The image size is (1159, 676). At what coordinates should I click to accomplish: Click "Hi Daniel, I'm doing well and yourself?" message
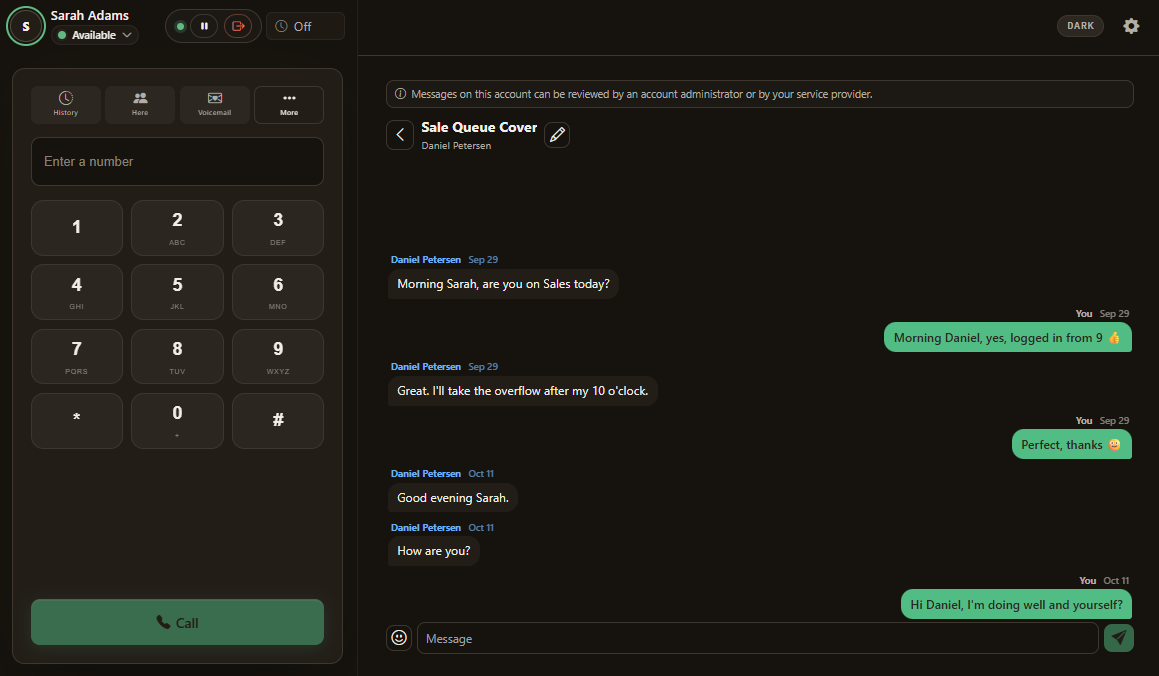[x=1016, y=604]
